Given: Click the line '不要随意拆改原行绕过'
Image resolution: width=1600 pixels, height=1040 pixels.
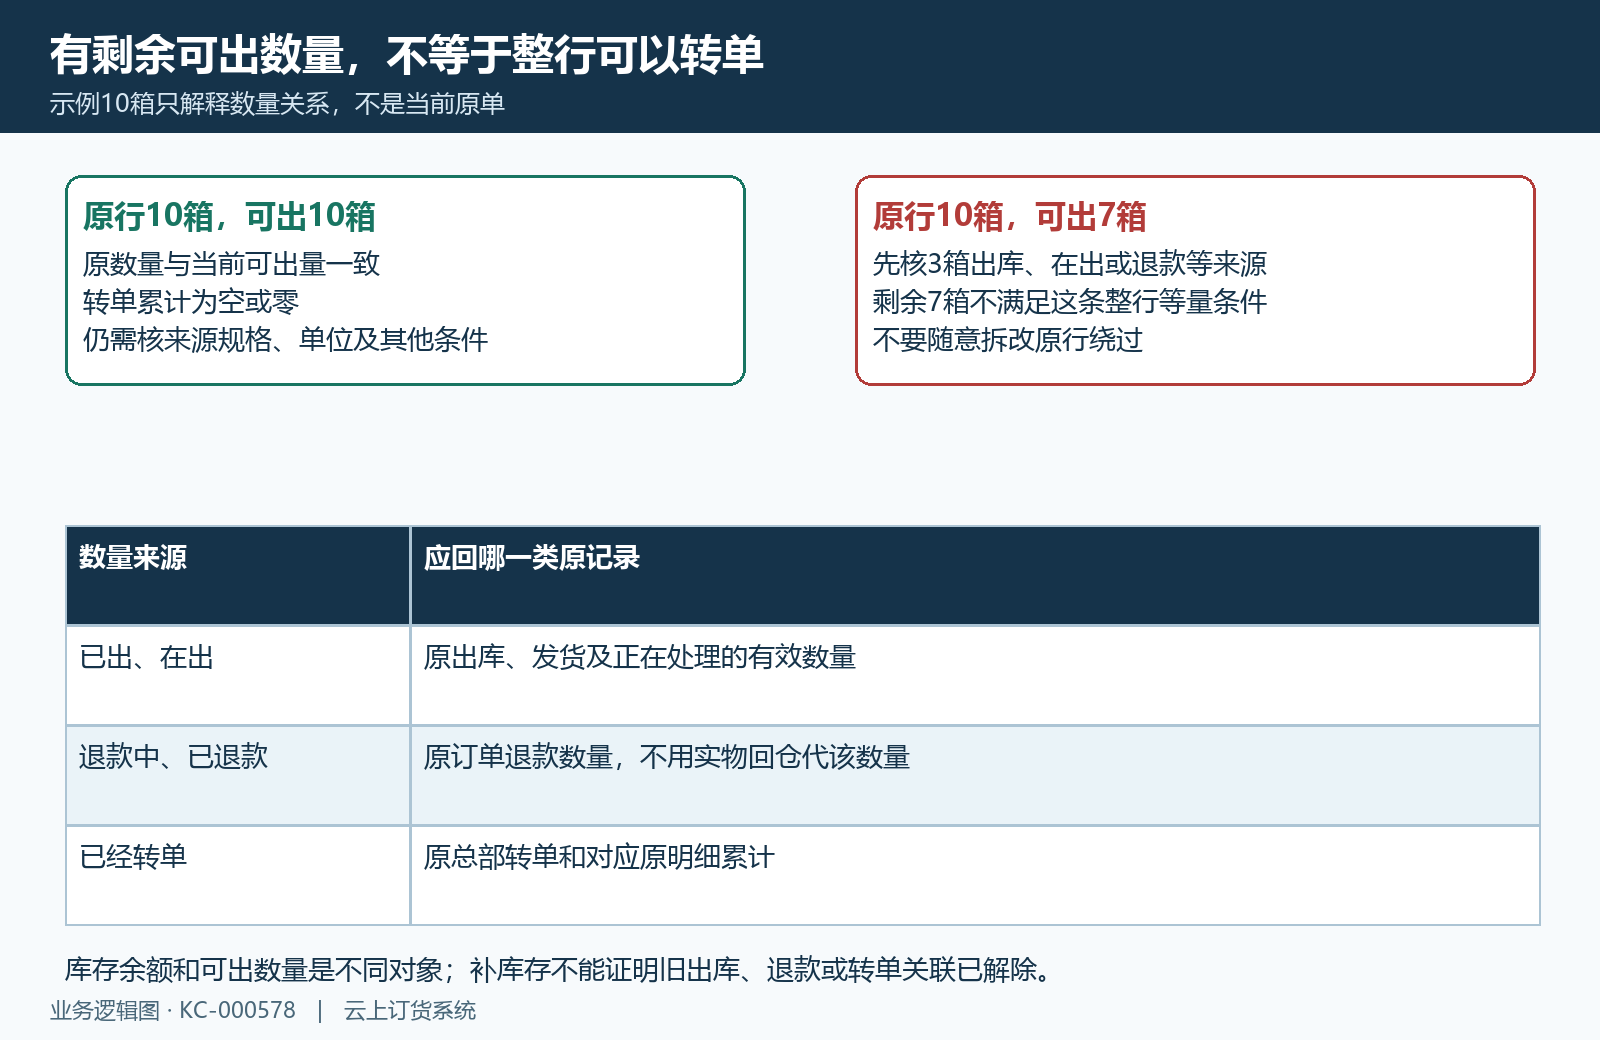Looking at the screenshot, I should point(1007,340).
